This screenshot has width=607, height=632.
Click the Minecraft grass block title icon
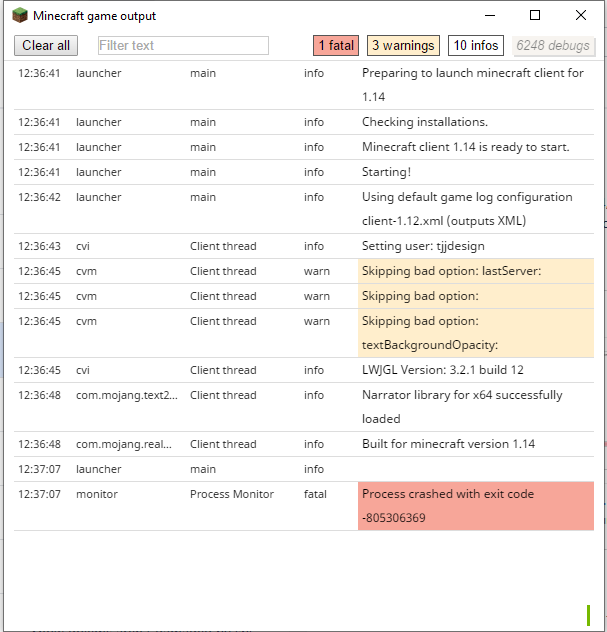click(x=20, y=16)
